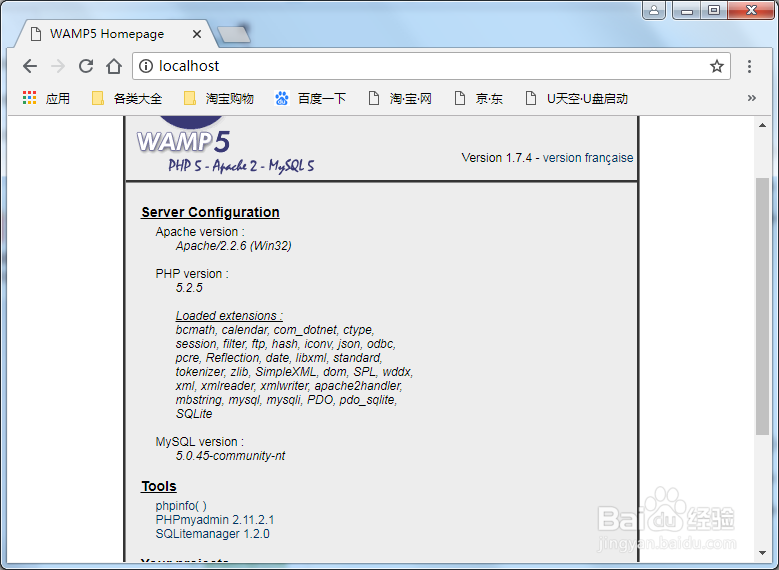This screenshot has height=570, width=779.
Task: Click the page scrollbar up arrow
Action: coord(763,125)
